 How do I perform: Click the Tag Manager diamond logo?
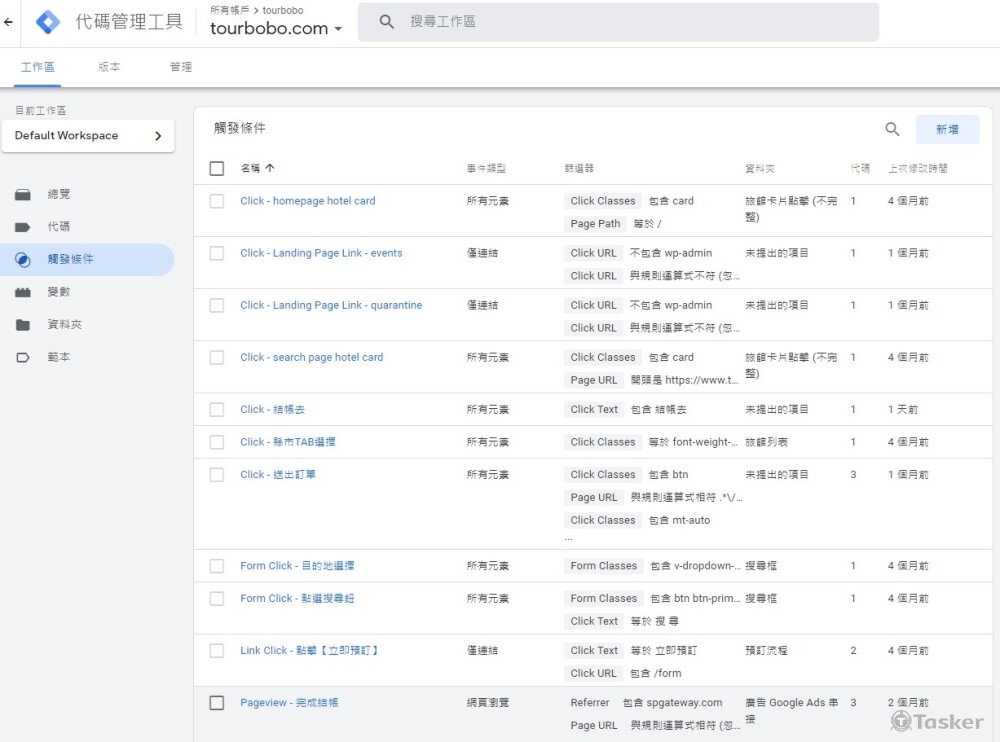pos(48,22)
